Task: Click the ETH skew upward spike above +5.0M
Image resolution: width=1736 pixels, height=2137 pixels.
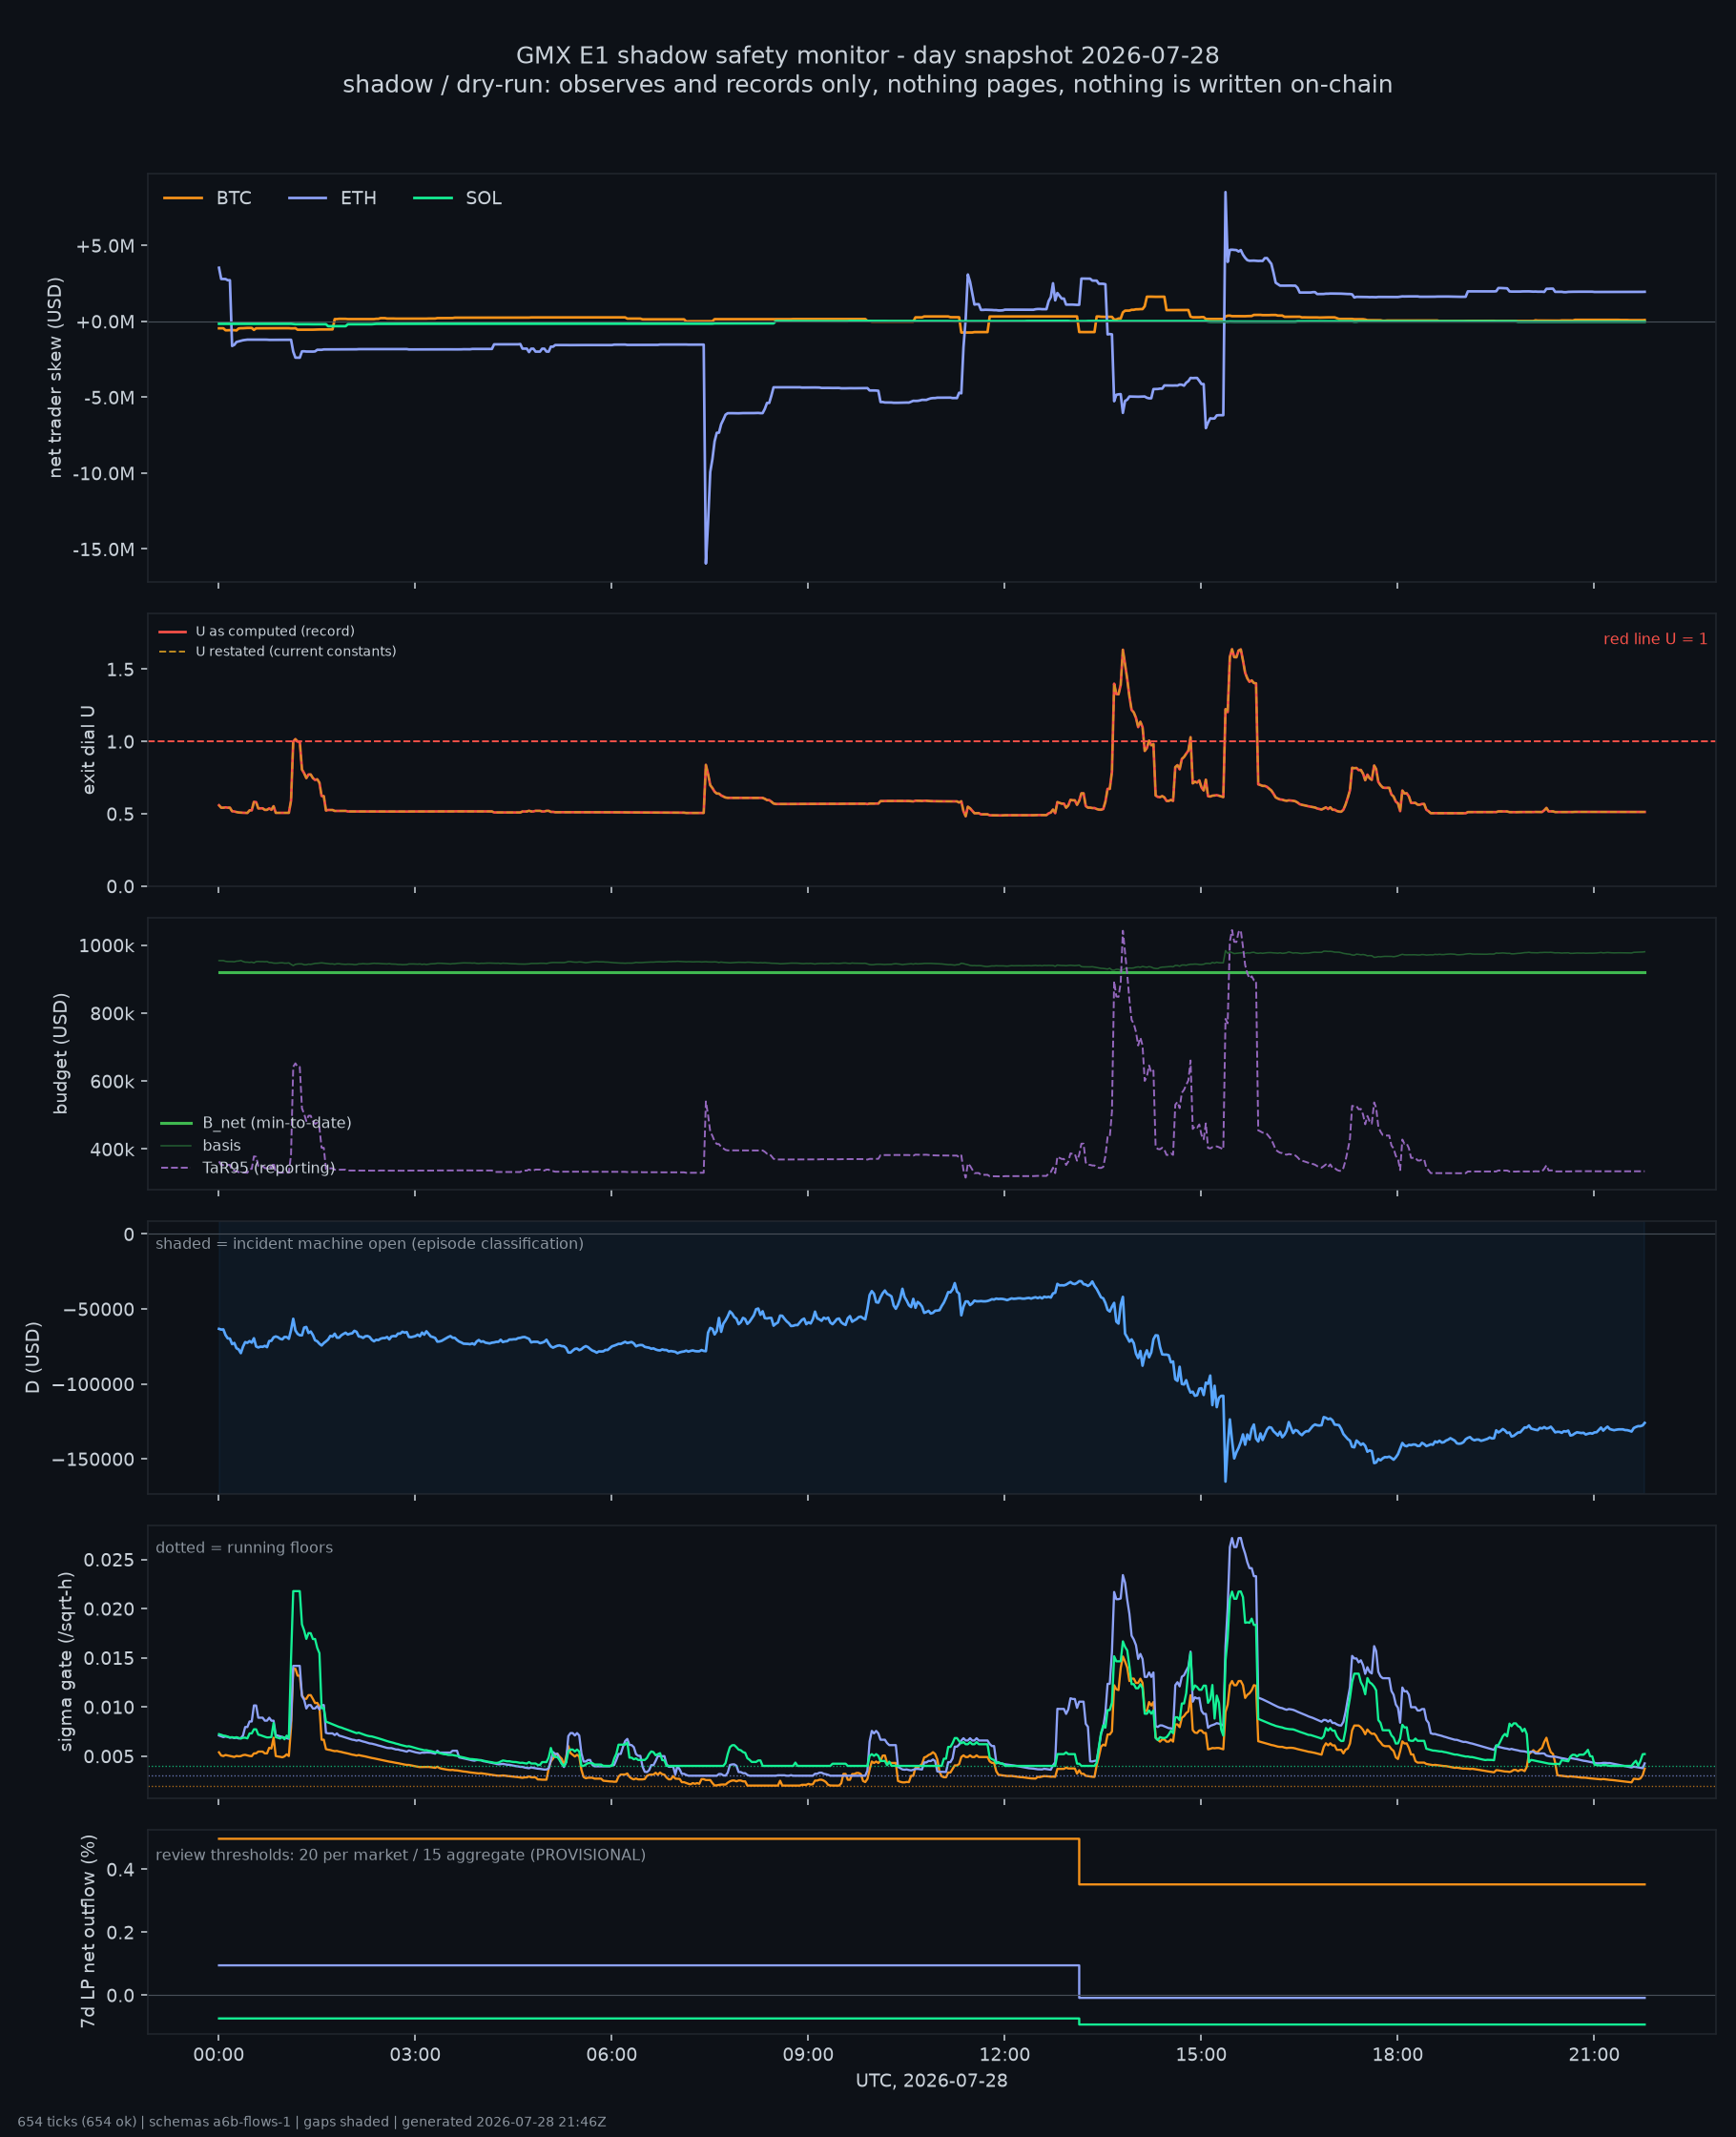Action: click(x=1225, y=193)
